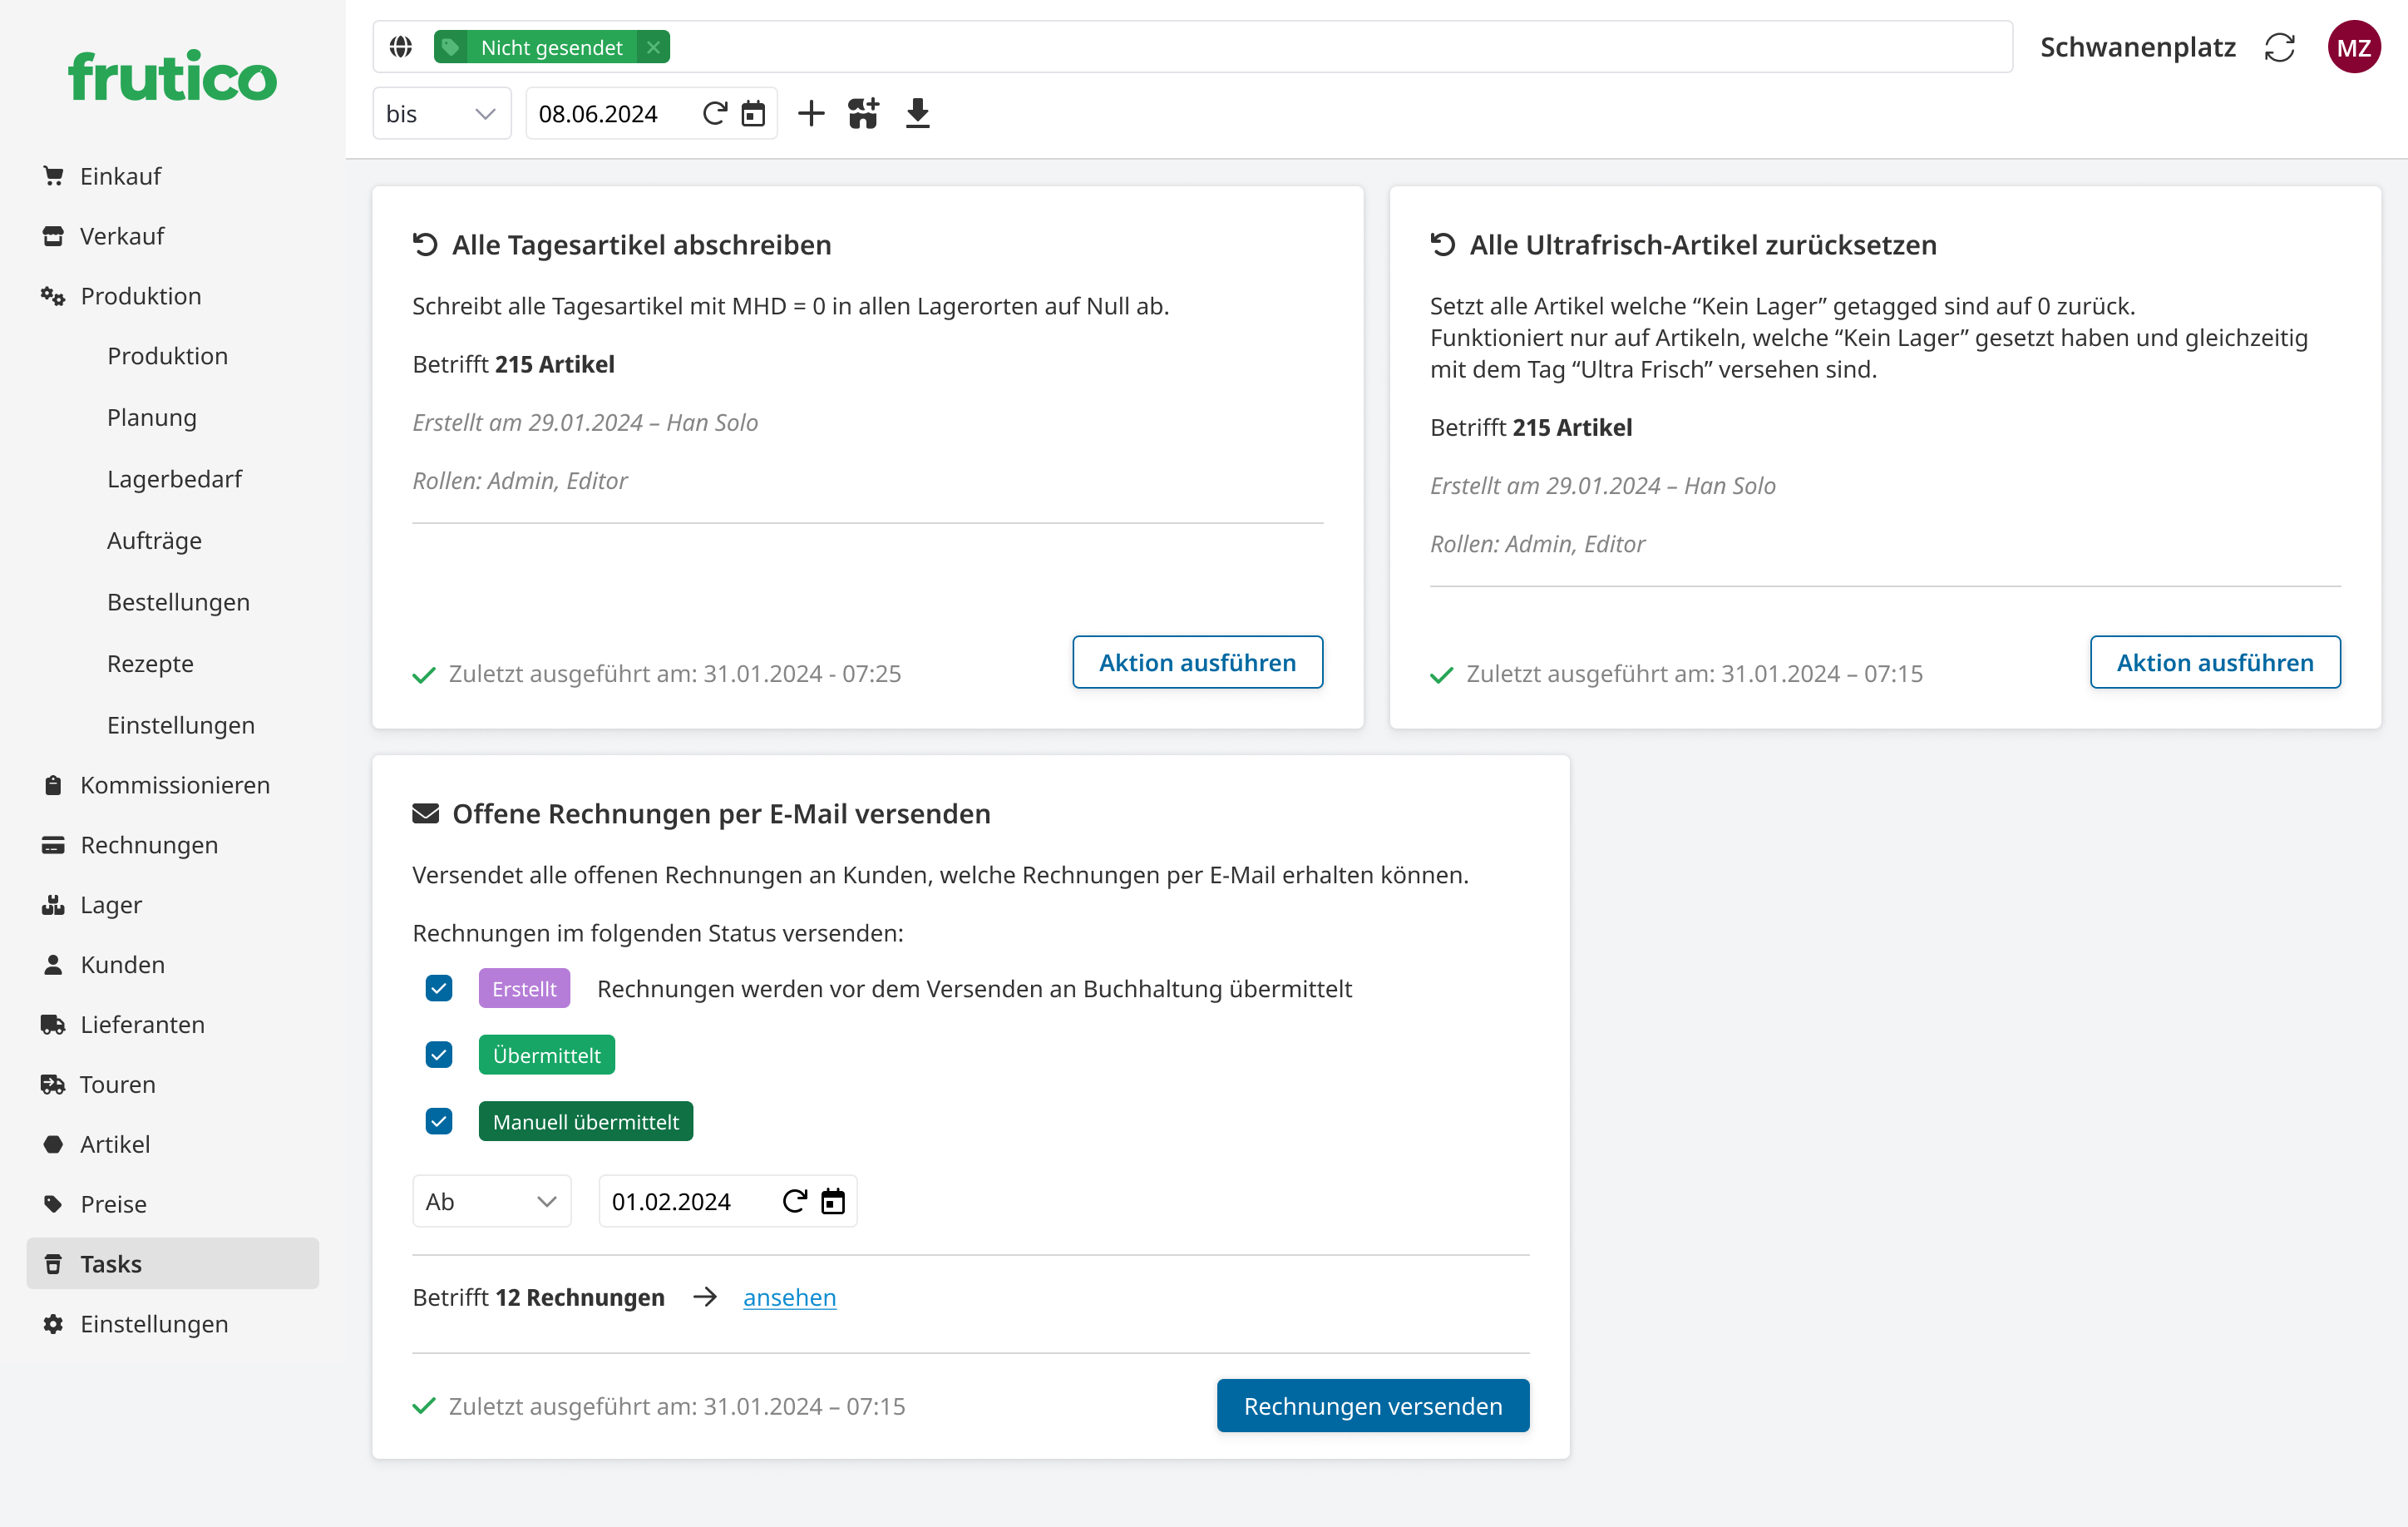Open the bis dropdown in the toolbar
The image size is (2408, 1527).
pos(441,113)
